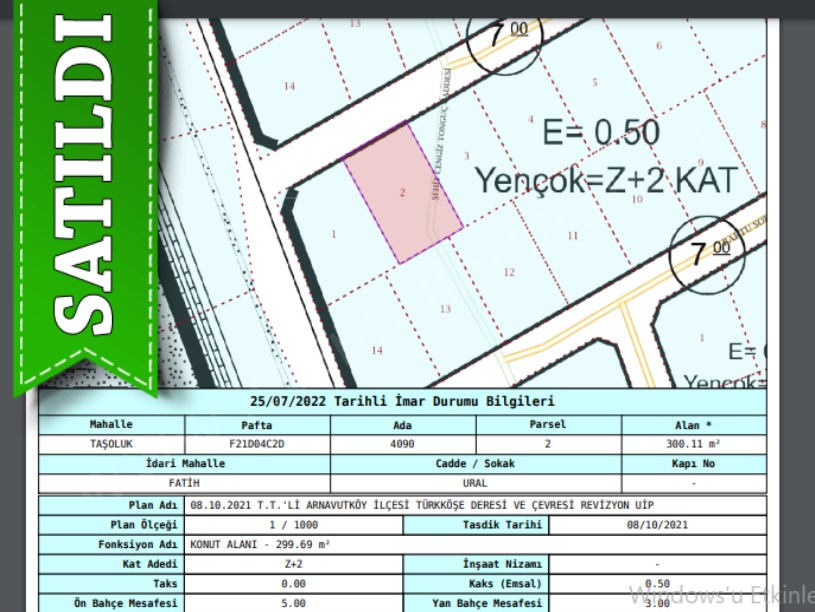Image resolution: width=815 pixels, height=612 pixels.
Task: Click the URAL street name cell
Action: coord(475,482)
